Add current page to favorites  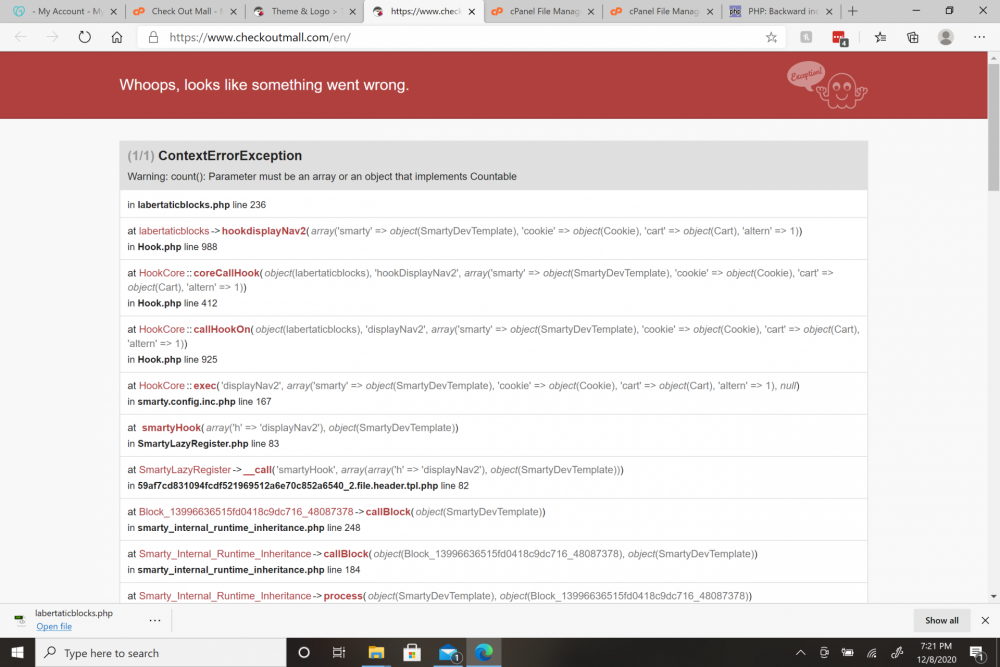[x=771, y=37]
